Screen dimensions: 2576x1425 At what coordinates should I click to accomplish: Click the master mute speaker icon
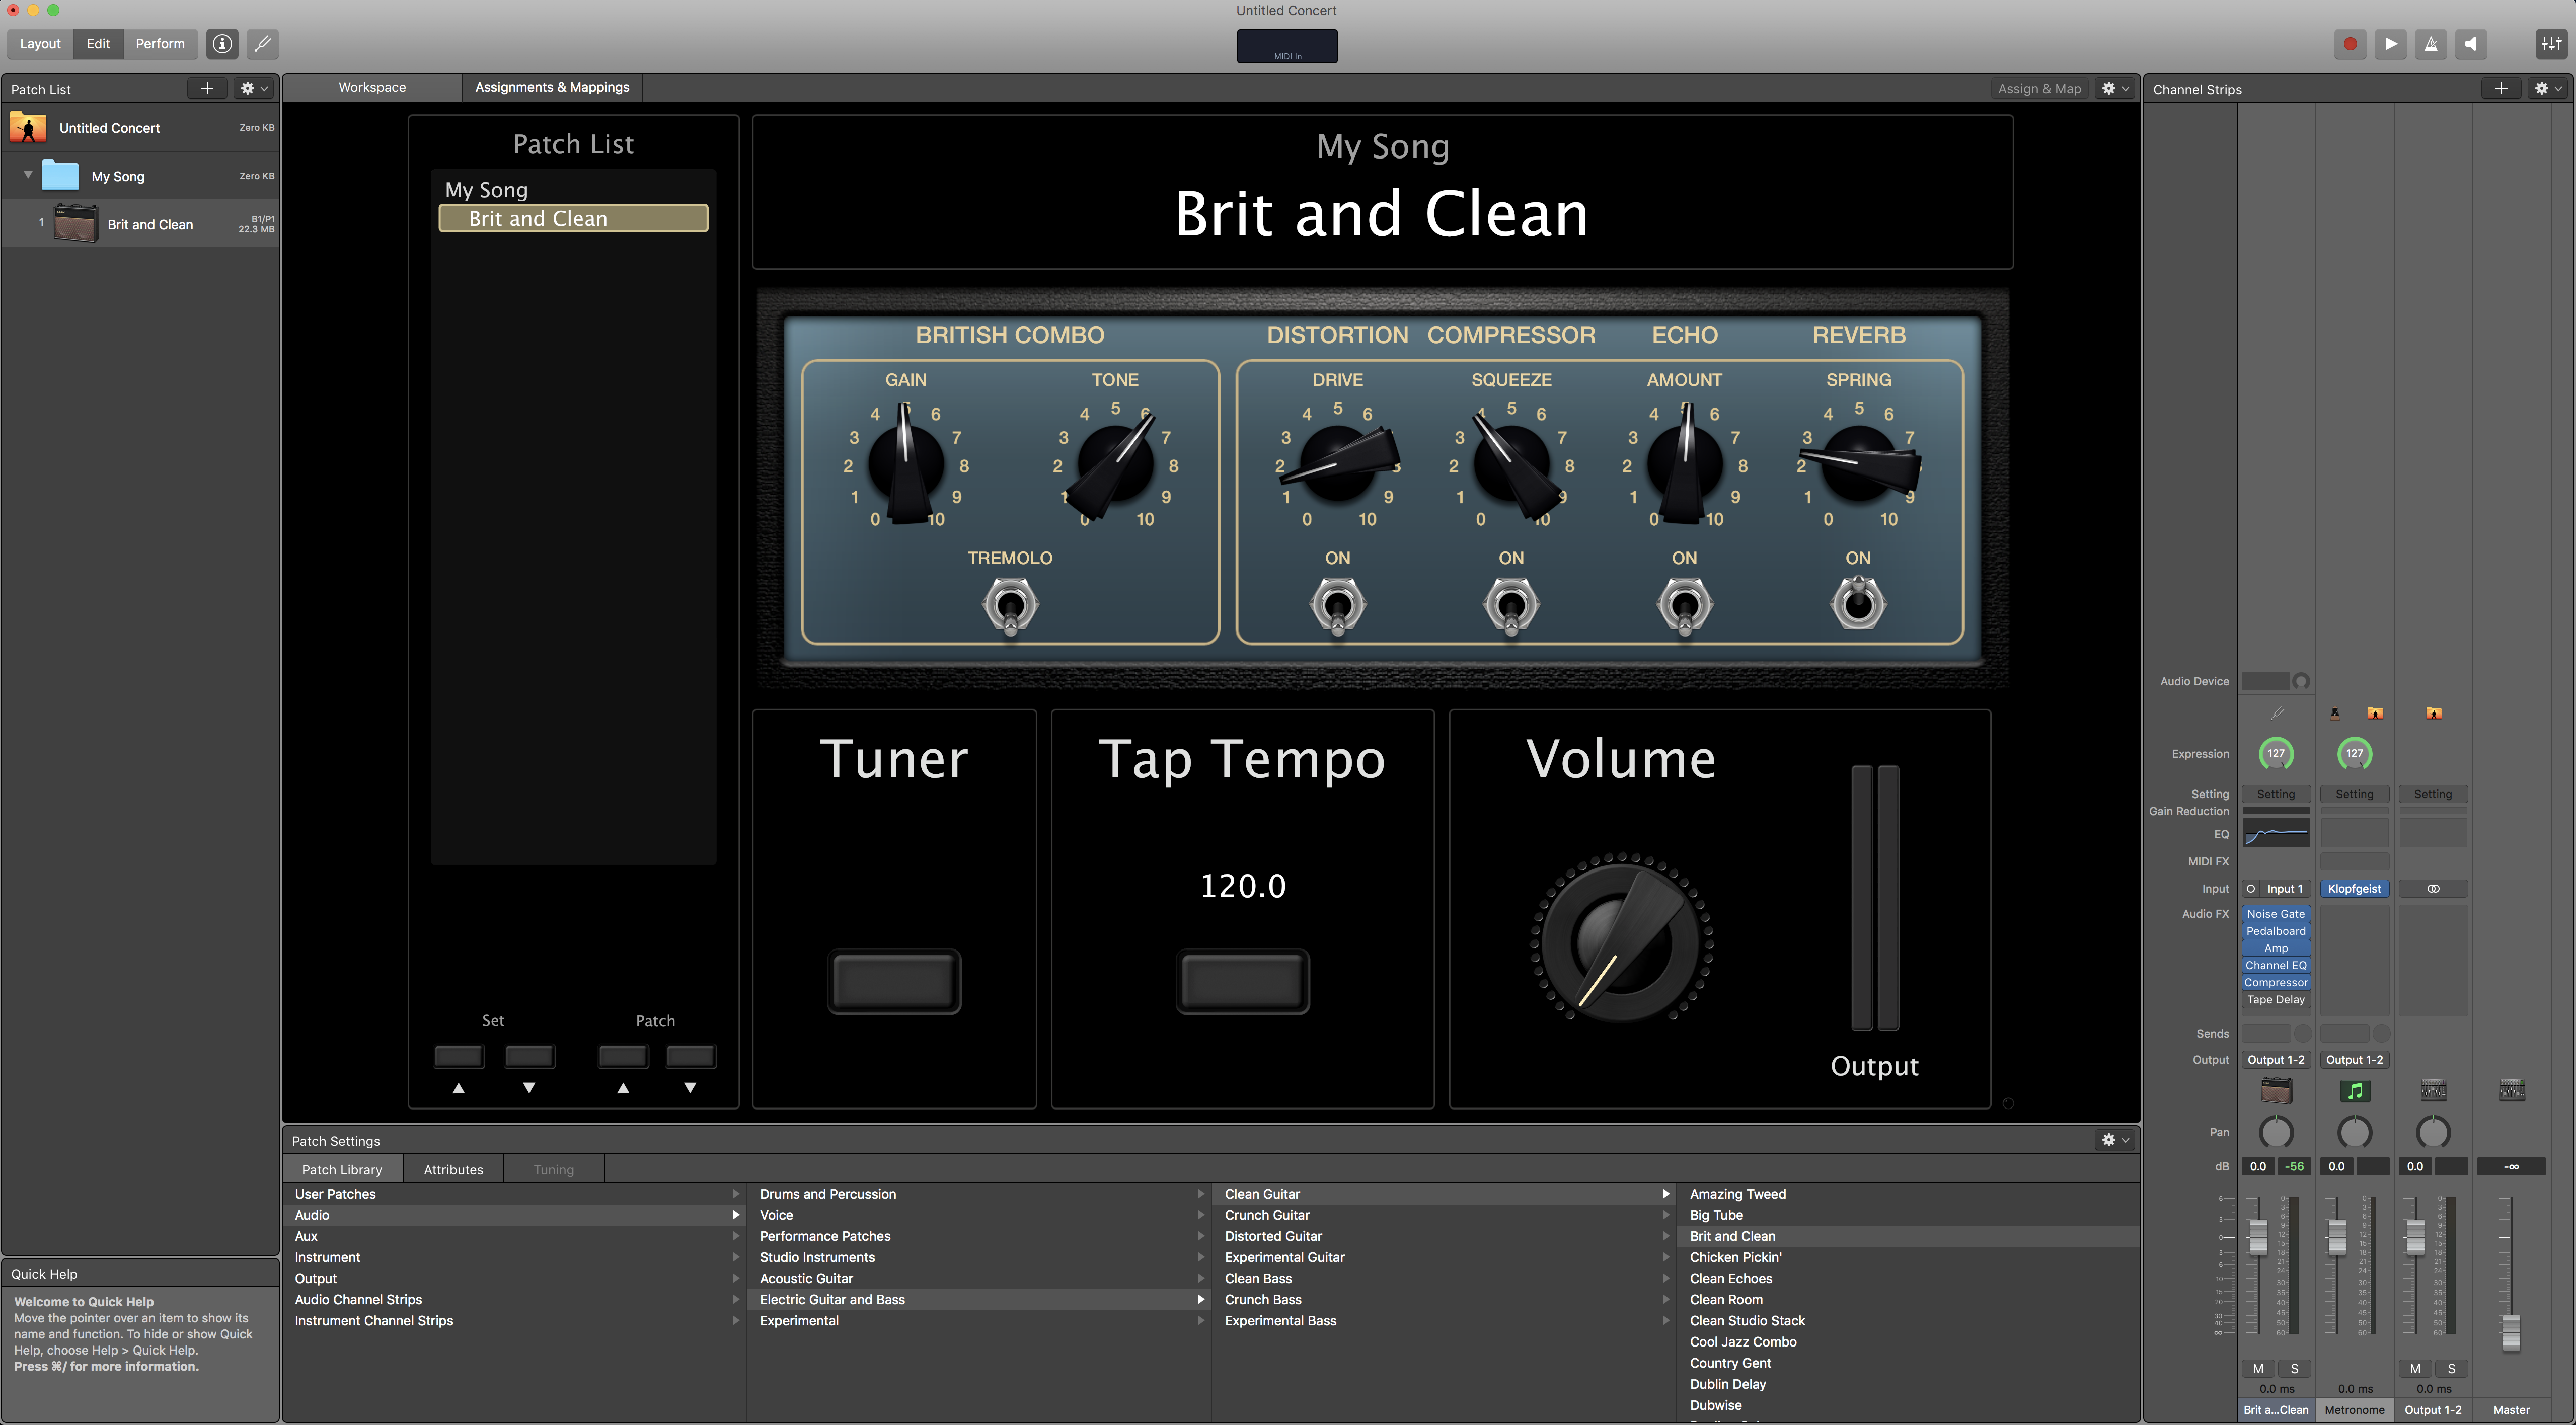pyautogui.click(x=2471, y=44)
